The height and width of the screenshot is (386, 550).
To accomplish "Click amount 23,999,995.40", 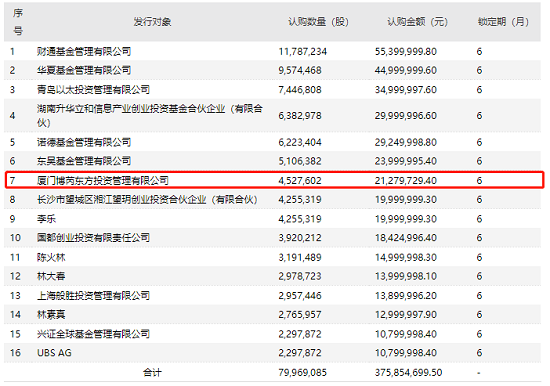I will 406,161.
